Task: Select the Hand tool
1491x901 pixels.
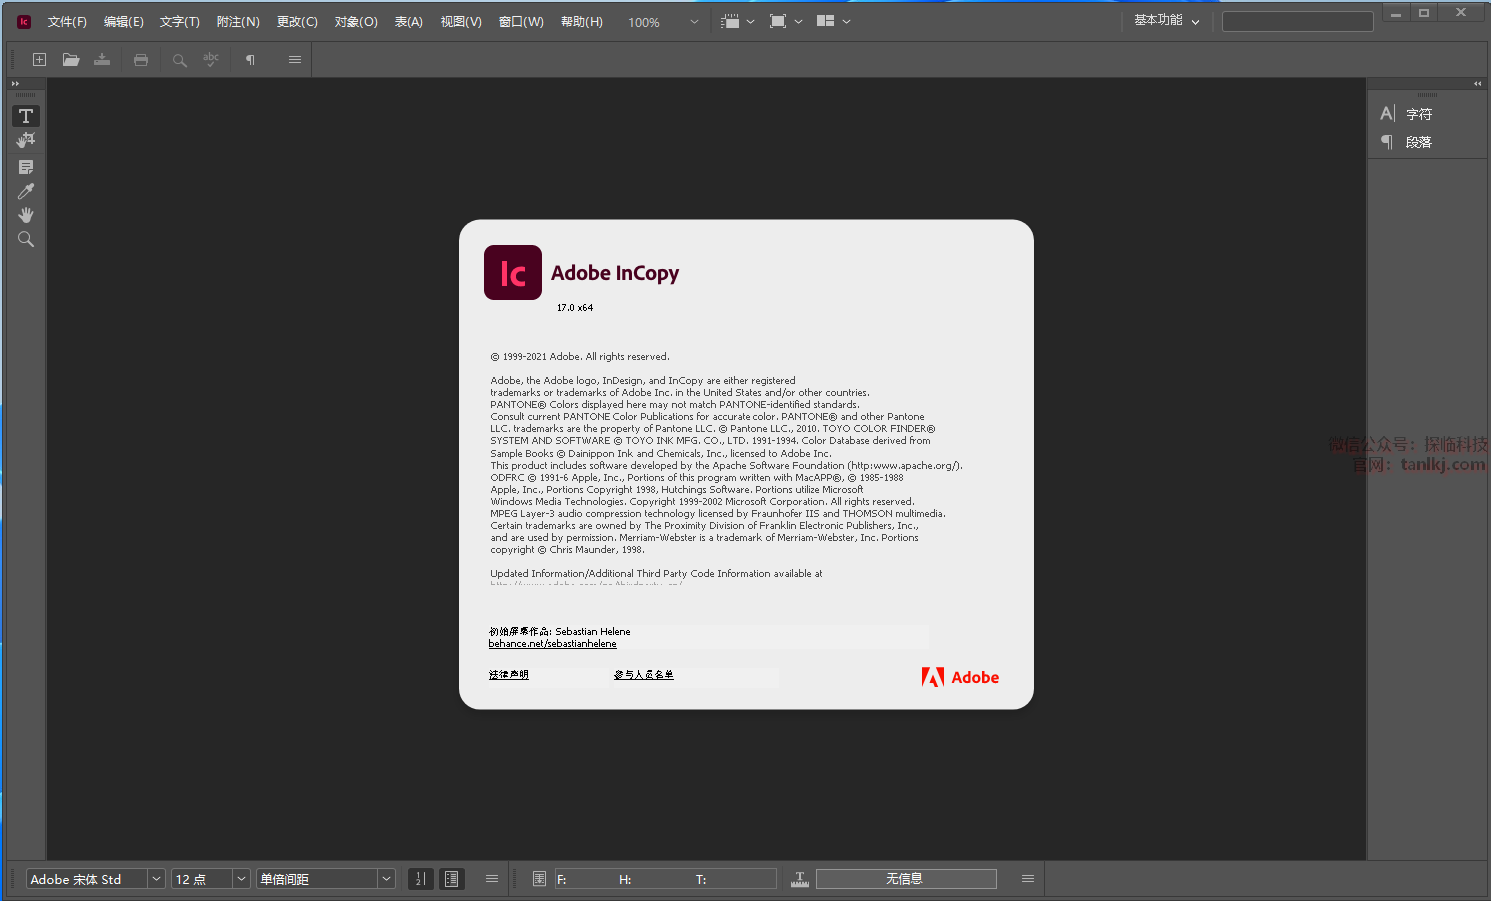Action: pyautogui.click(x=26, y=215)
